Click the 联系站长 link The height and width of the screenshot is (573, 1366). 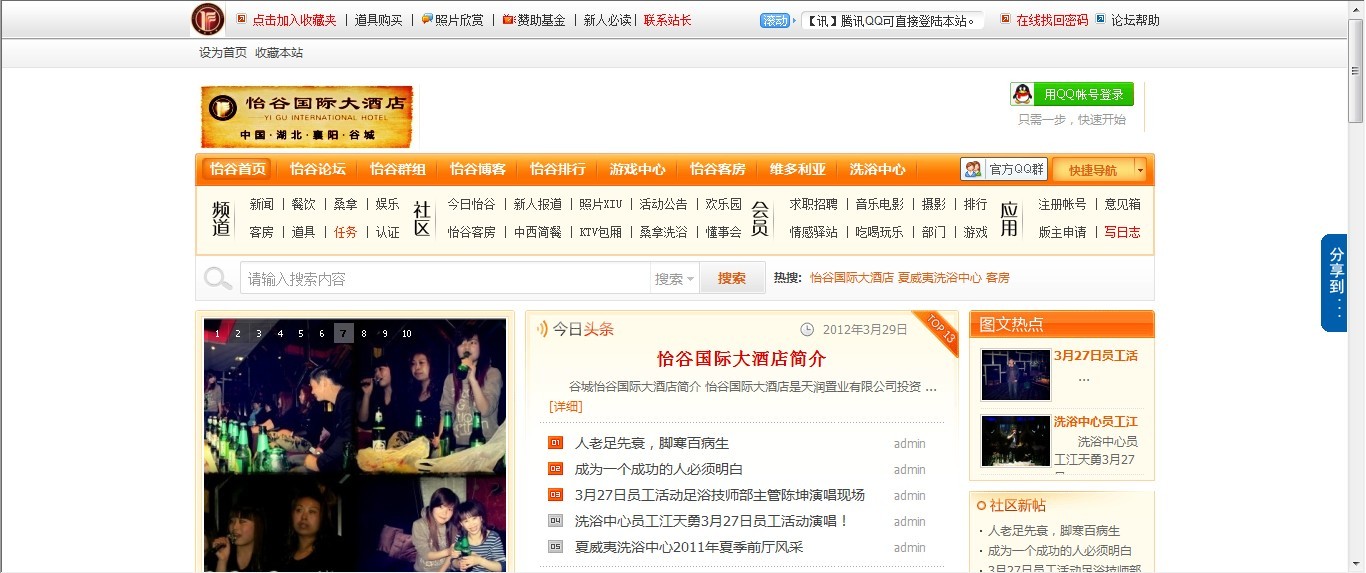click(668, 20)
